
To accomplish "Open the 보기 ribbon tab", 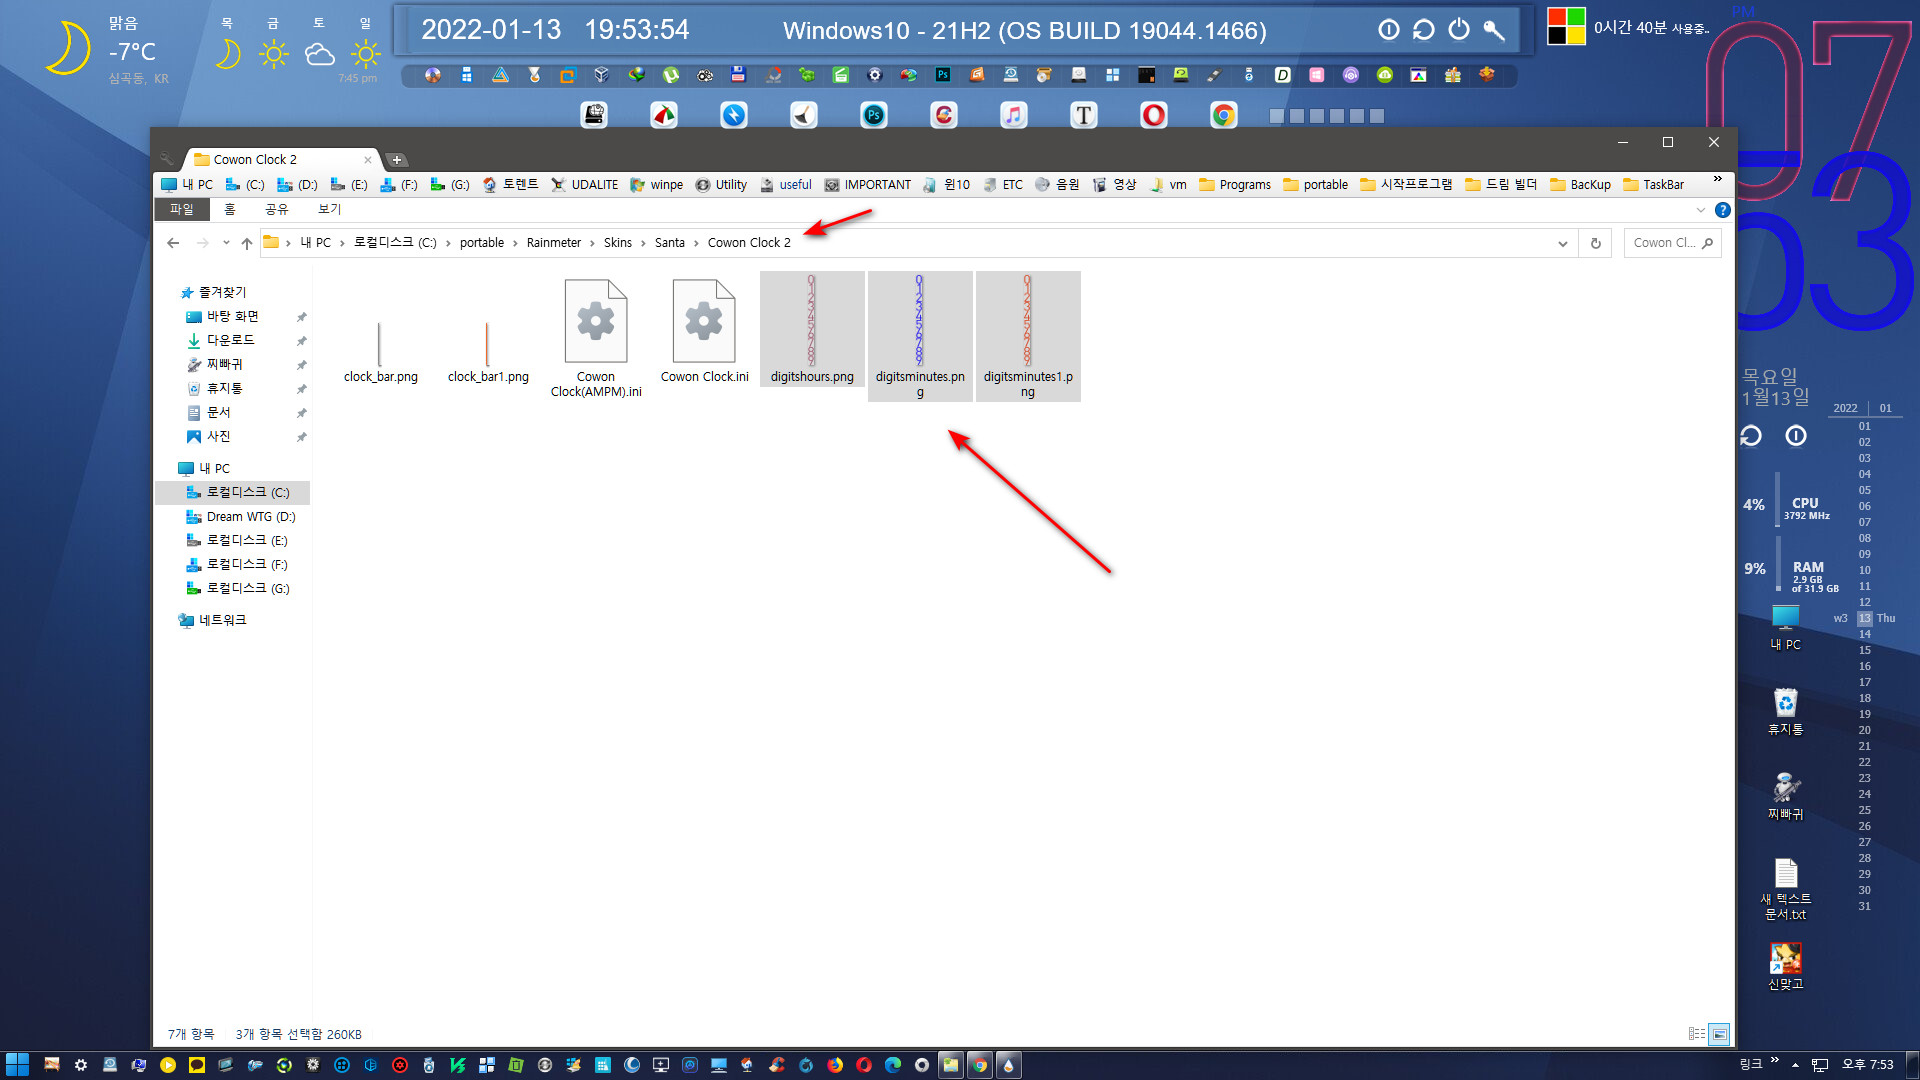I will pyautogui.click(x=329, y=209).
